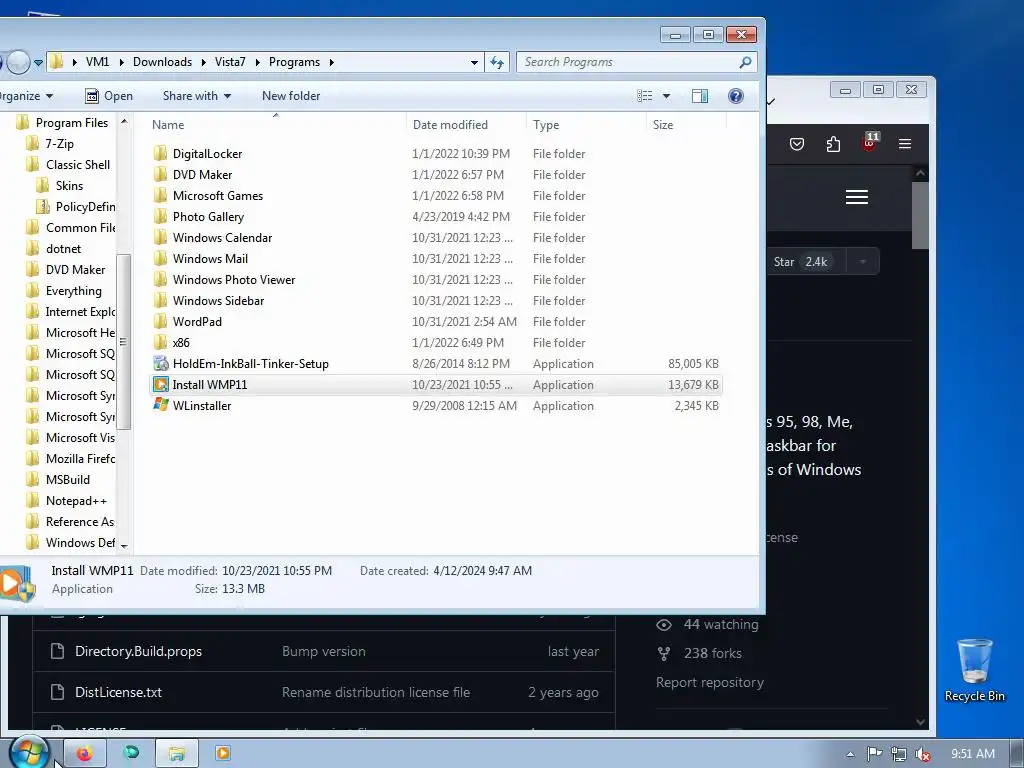
Task: Switch to Firefox on the taskbar
Action: point(84,754)
